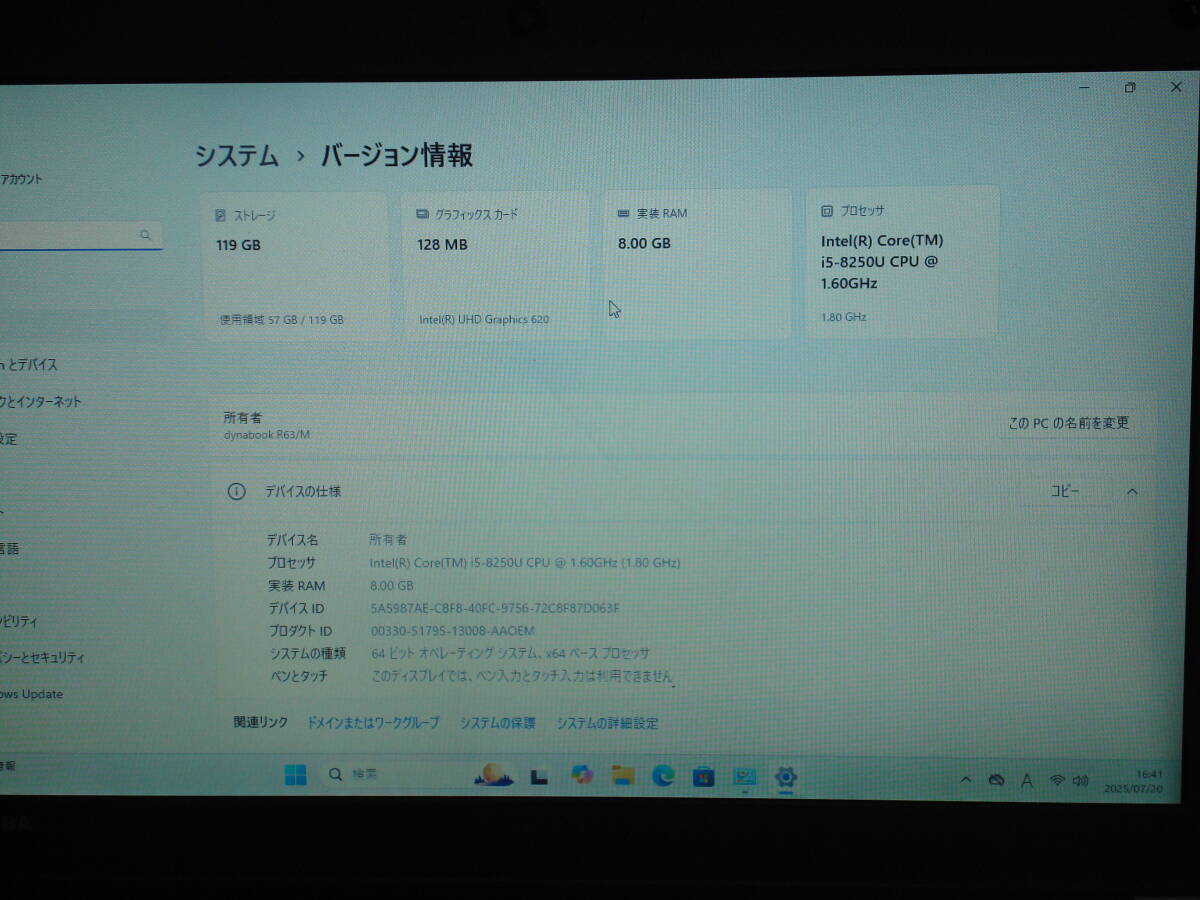Open the privacy and security sidebar item
The width and height of the screenshot is (1200, 900).
[x=43, y=658]
